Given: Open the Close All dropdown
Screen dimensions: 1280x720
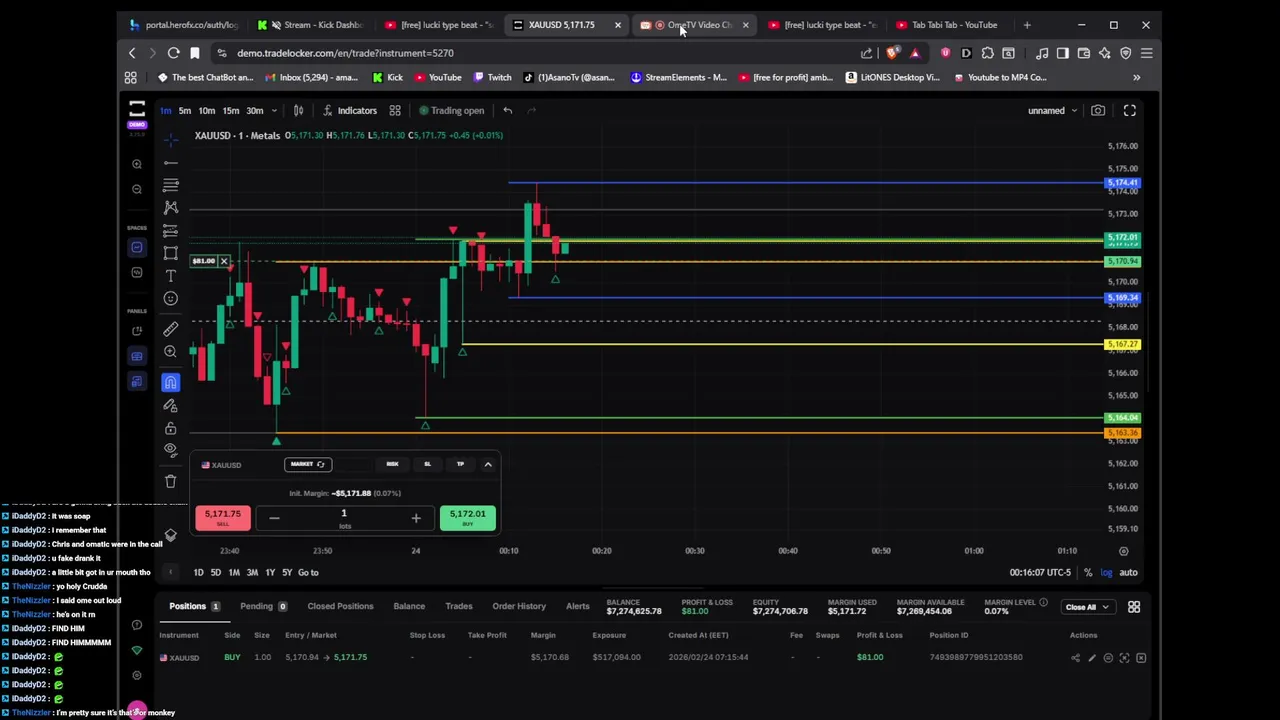Looking at the screenshot, I should point(1087,607).
